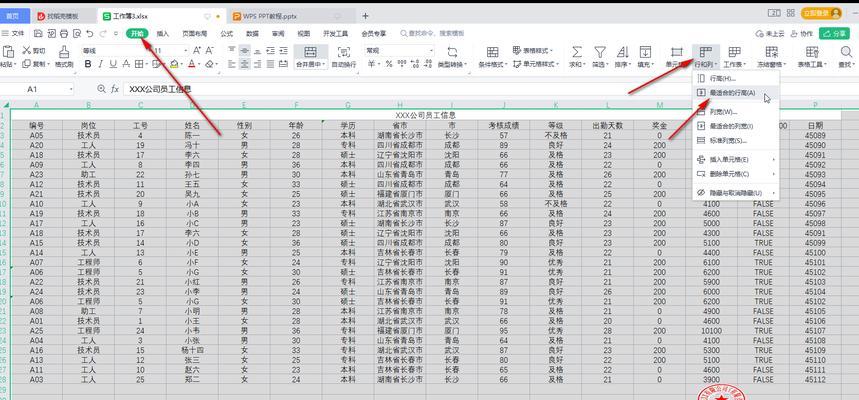
Task: Toggle middle vertical alignment
Action: [x=244, y=50]
